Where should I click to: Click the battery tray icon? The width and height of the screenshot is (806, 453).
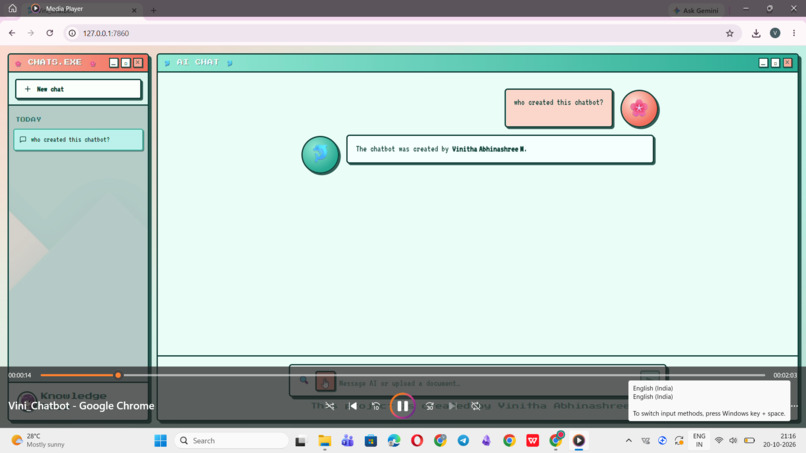click(749, 441)
